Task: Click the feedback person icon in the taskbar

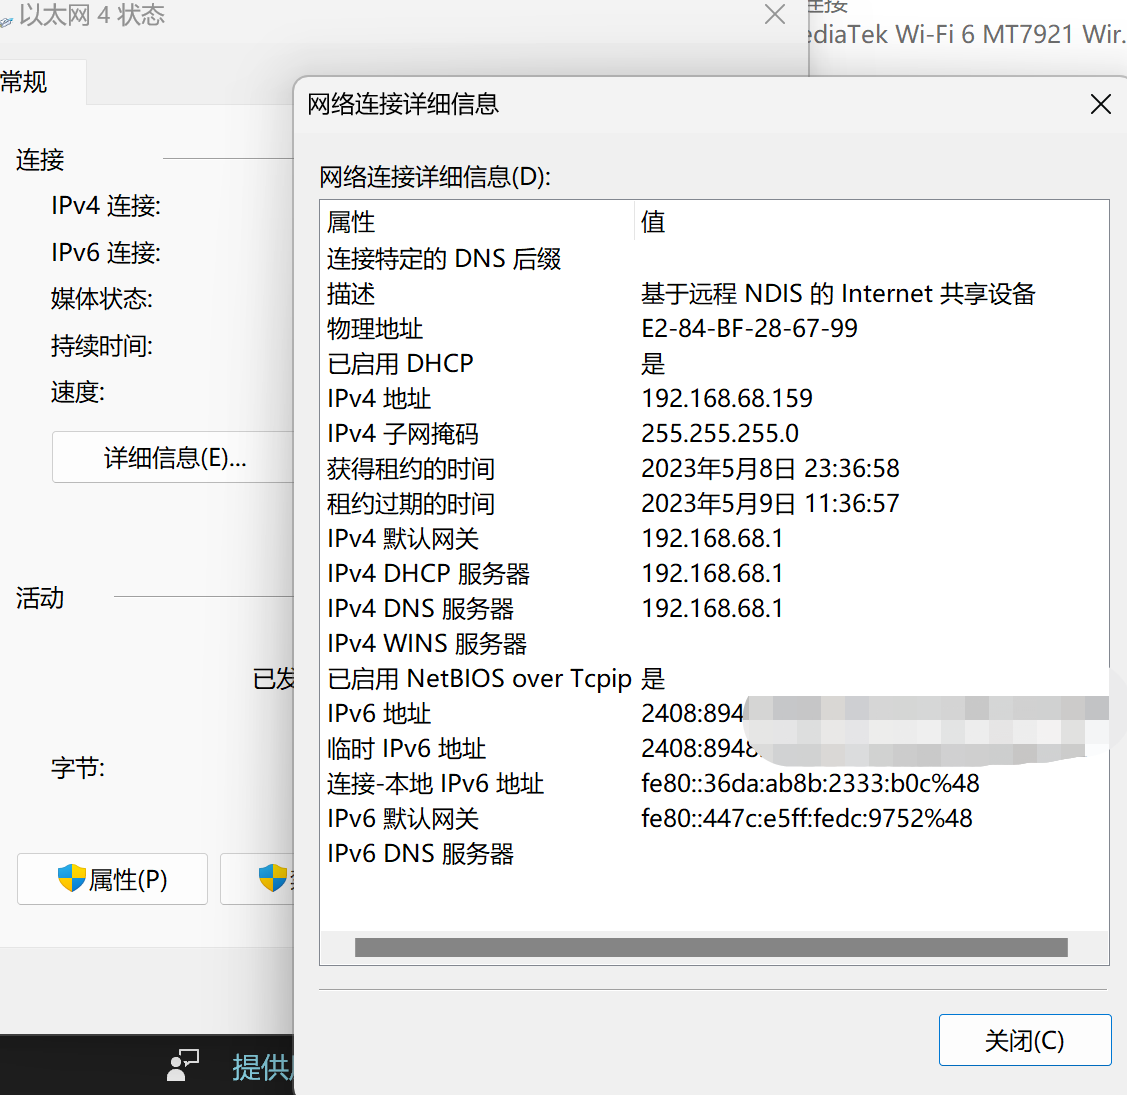Action: pos(182,1066)
